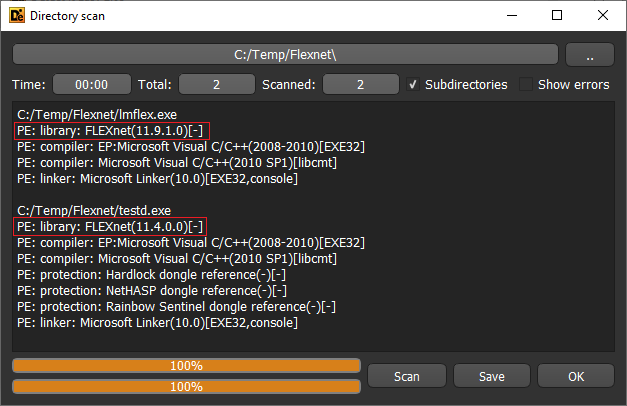Click the upper 100% progress bar
Viewport: 627px width, 406px height.
click(186, 366)
